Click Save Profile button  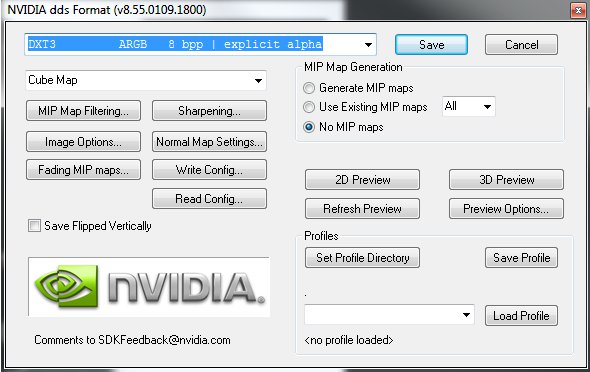(x=521, y=258)
